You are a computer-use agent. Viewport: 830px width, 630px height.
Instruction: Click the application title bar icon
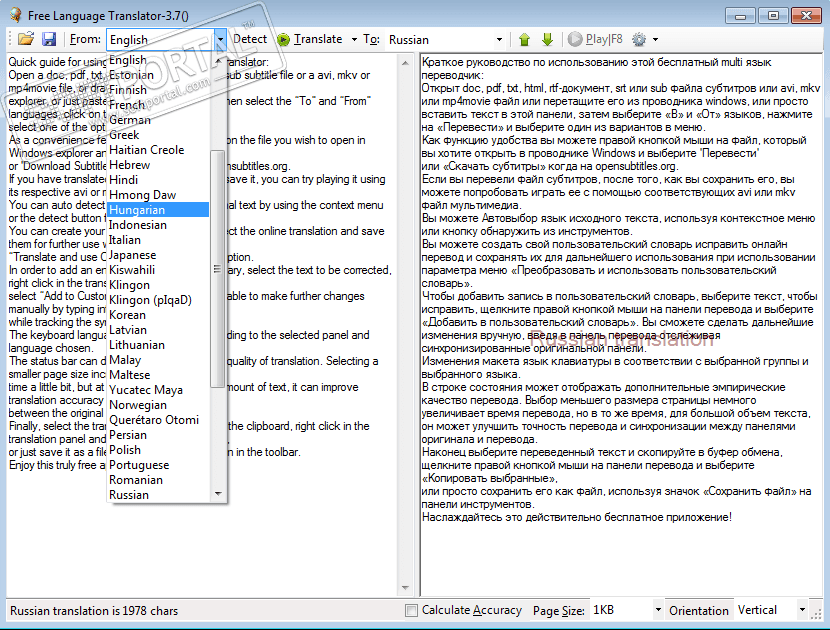point(16,15)
